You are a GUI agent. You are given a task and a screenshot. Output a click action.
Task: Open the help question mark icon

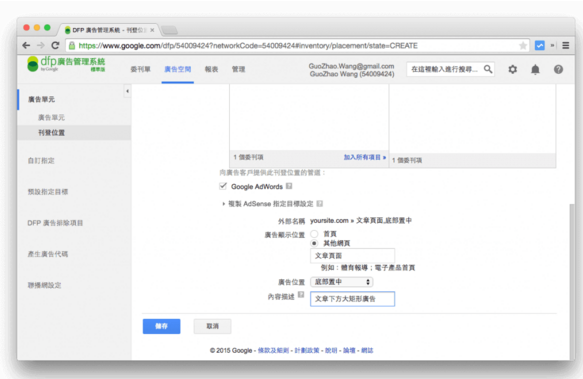pos(558,69)
